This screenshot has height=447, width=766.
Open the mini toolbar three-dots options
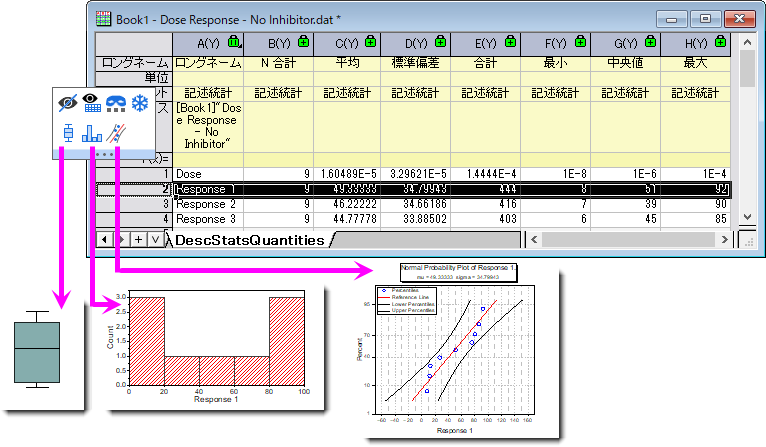(105, 154)
